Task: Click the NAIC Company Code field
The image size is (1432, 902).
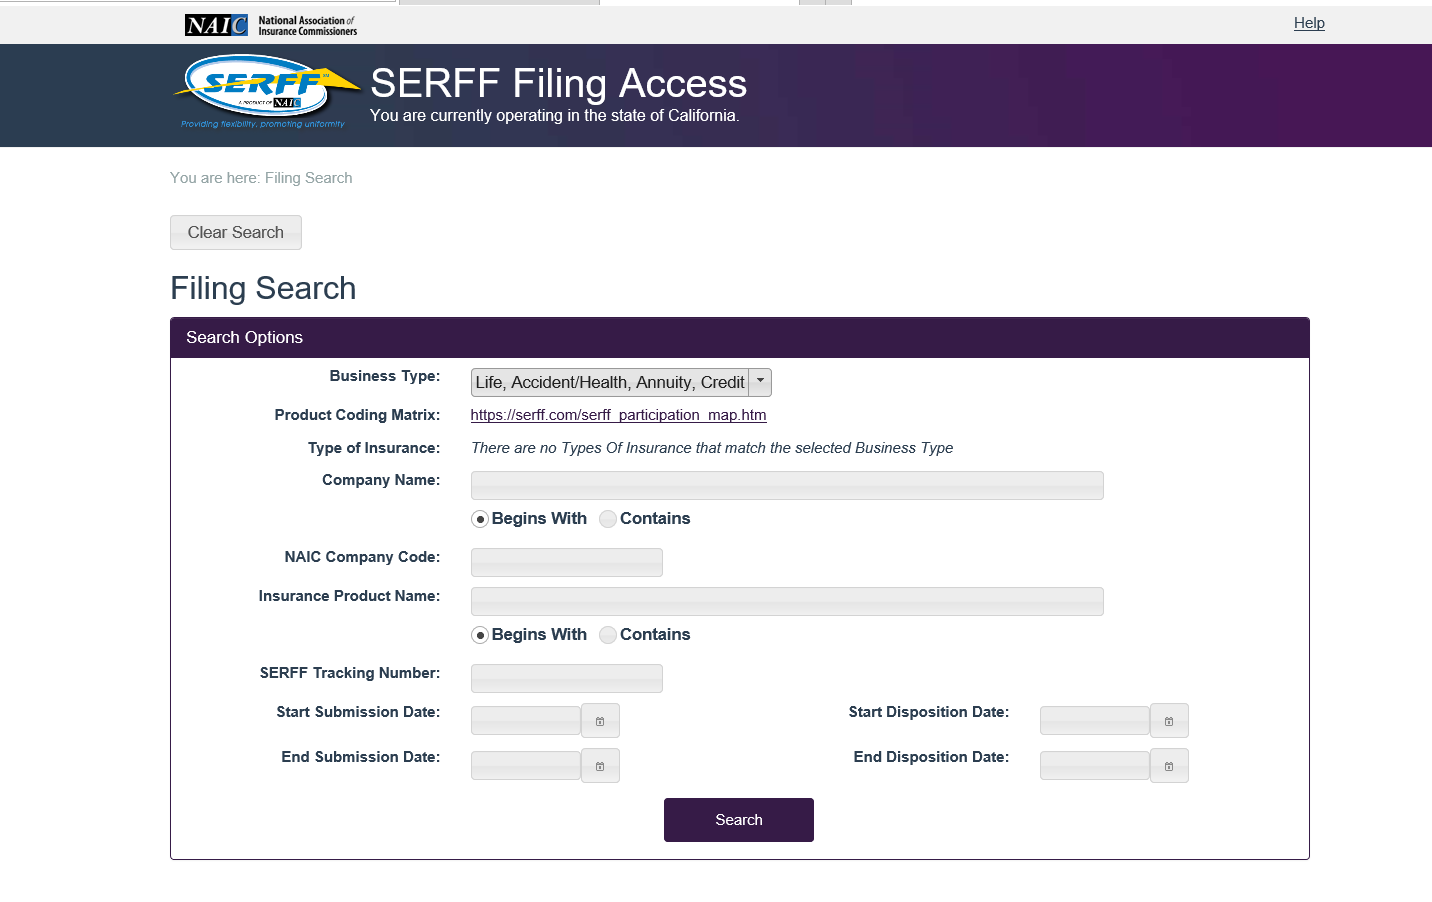Action: [567, 563]
